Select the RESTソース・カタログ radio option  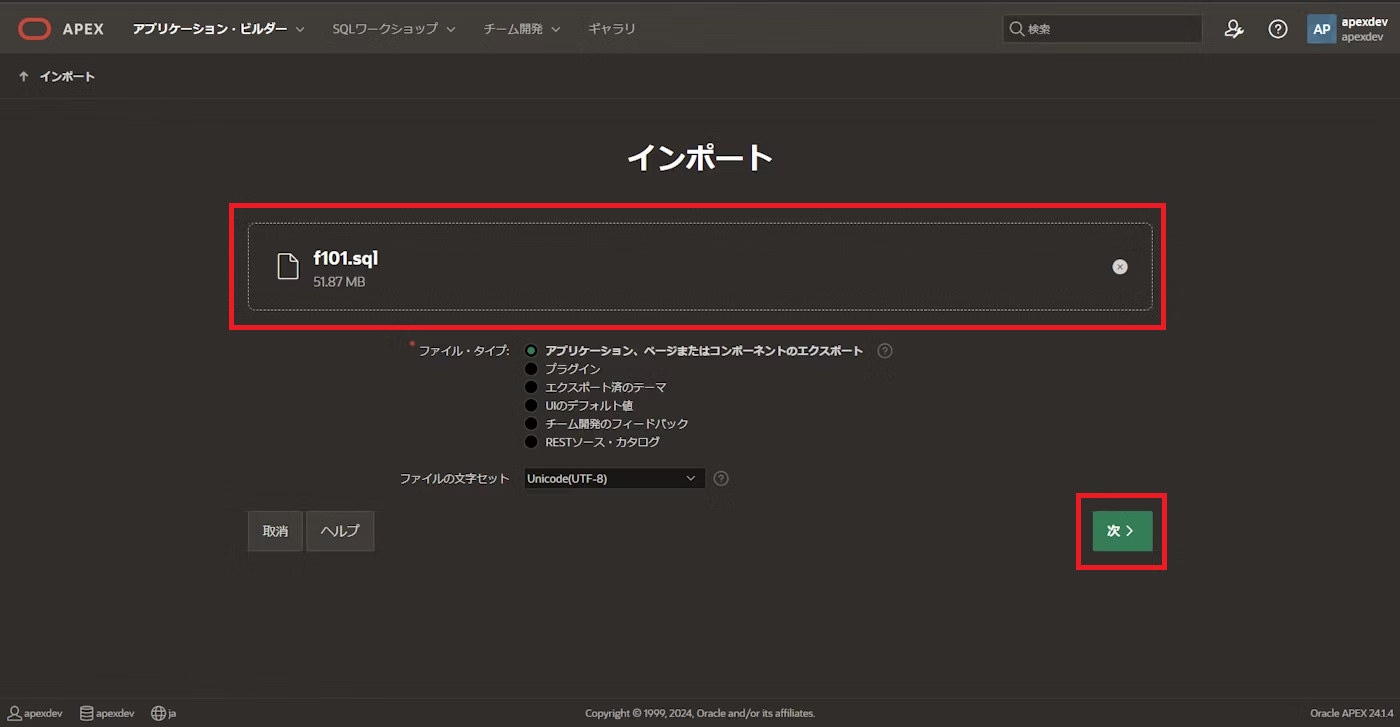[531, 442]
